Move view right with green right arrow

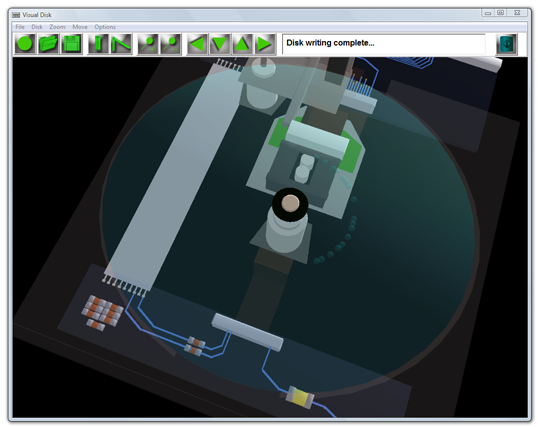tap(265, 44)
